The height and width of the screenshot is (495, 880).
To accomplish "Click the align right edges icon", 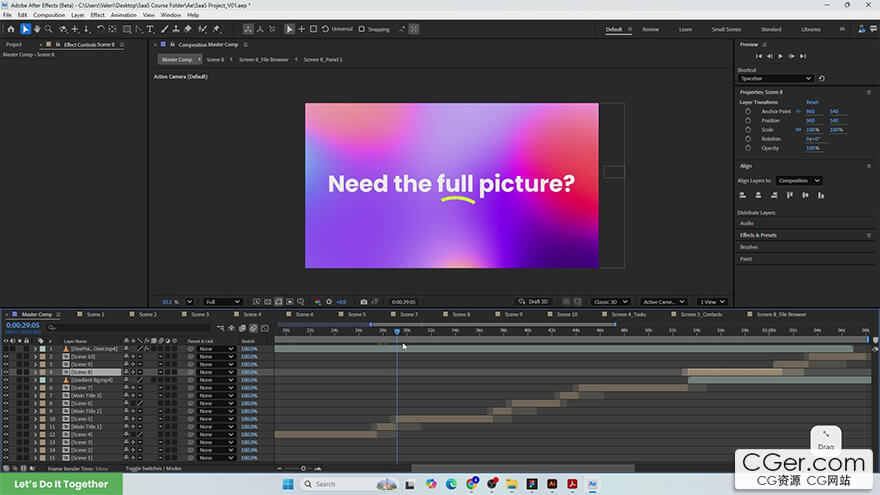I will (774, 195).
